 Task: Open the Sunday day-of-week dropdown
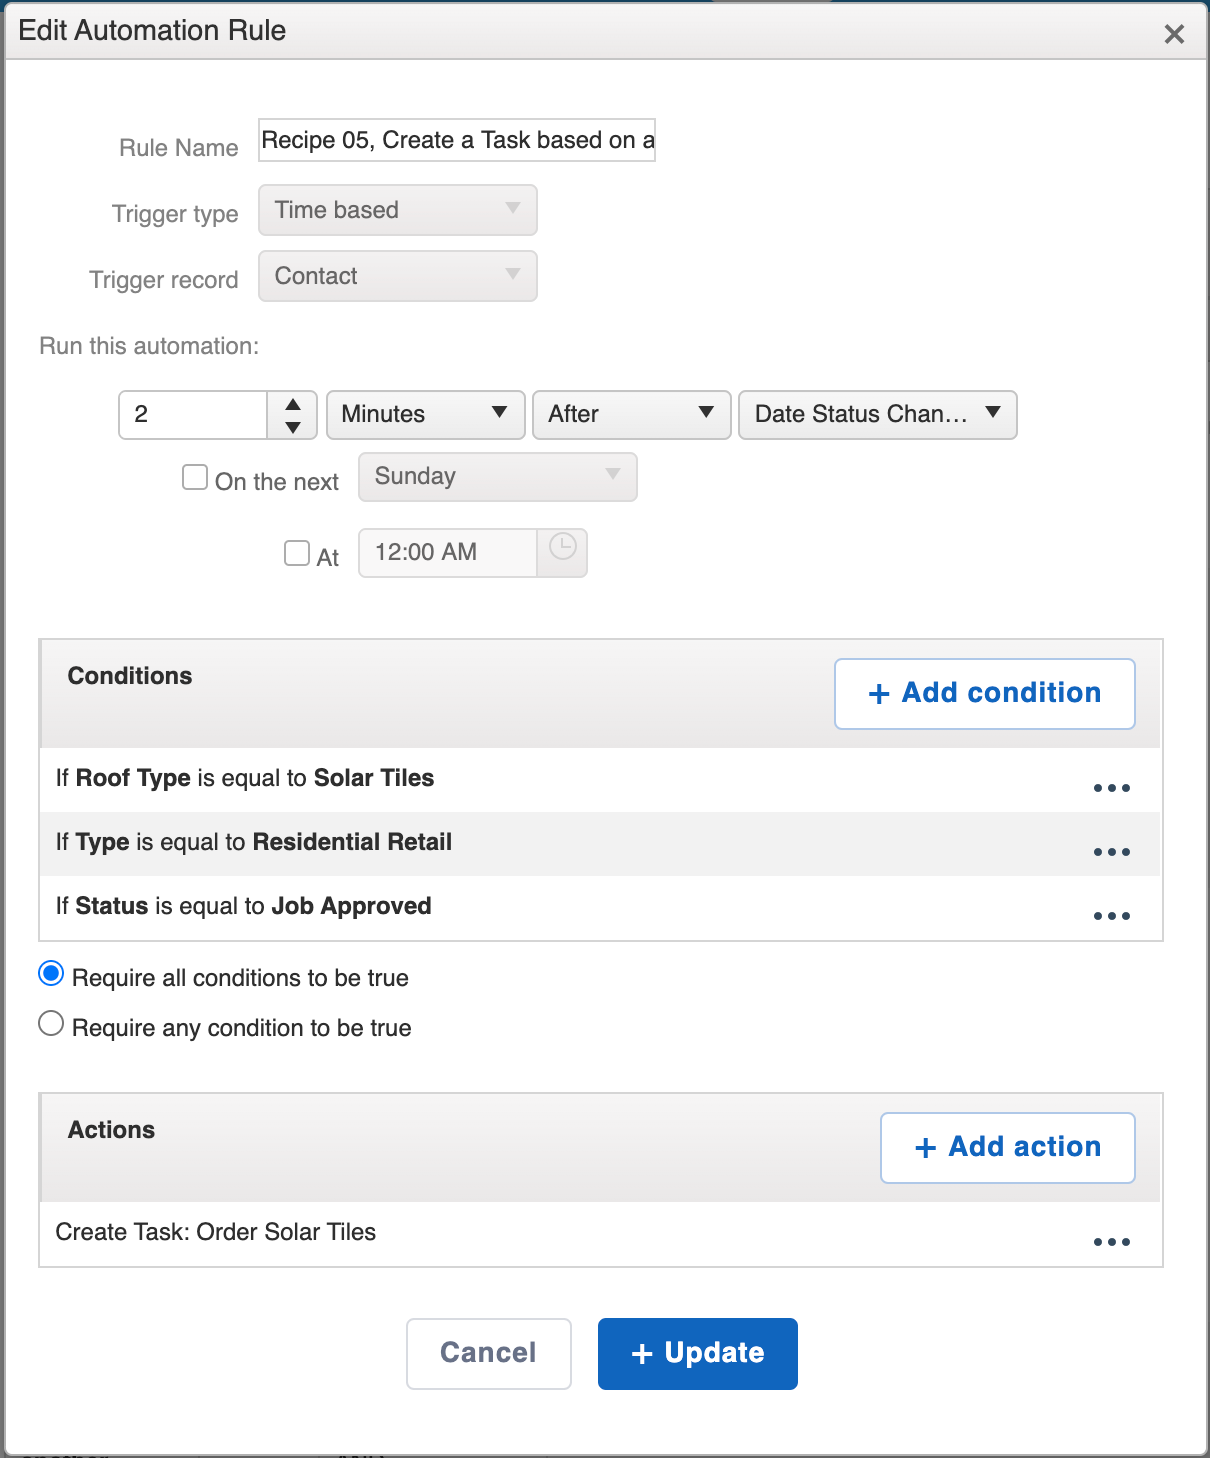click(497, 477)
